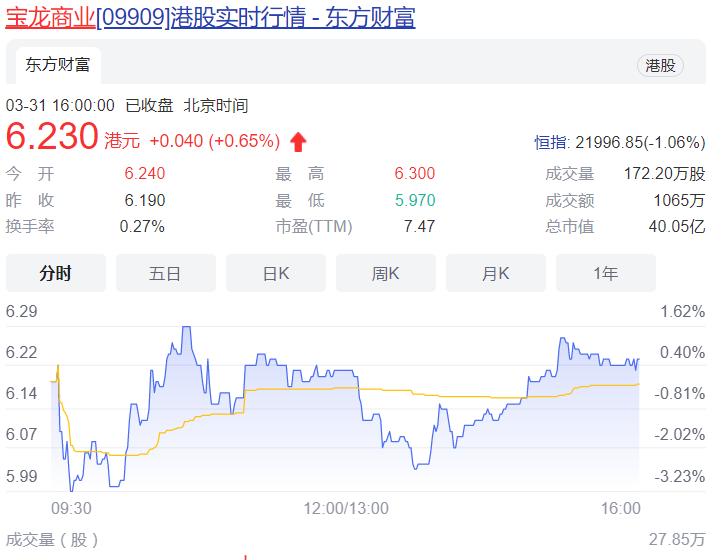Click the 总市值 value 40.05亿
Screen dimensions: 724x560
(x=677, y=226)
